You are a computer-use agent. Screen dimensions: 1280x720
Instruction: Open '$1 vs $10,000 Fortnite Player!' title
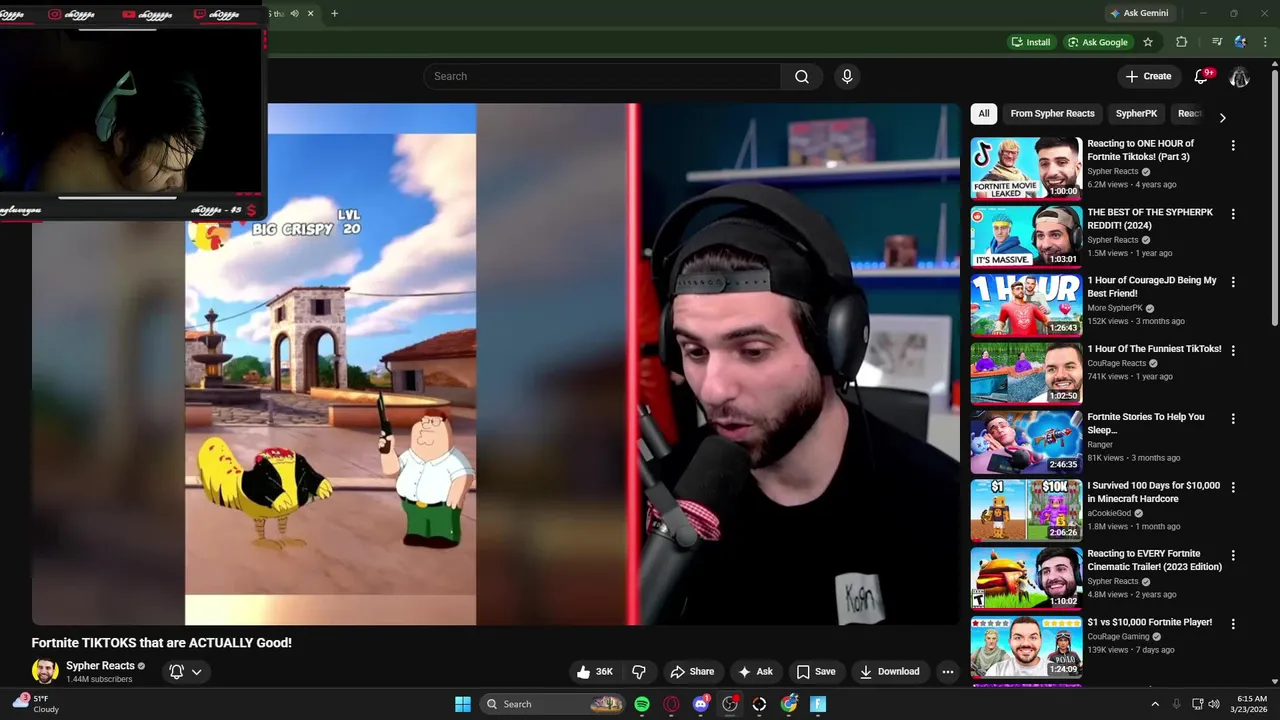coord(1150,622)
